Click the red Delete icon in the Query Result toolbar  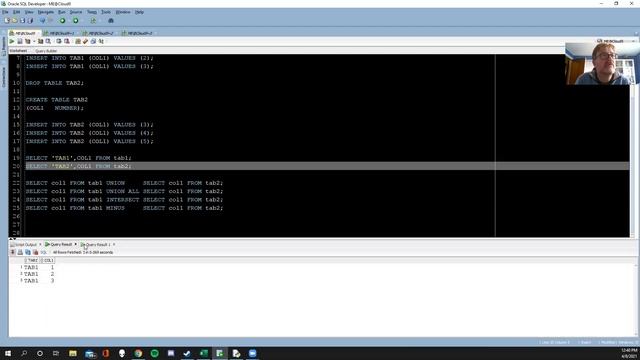tap(36, 253)
